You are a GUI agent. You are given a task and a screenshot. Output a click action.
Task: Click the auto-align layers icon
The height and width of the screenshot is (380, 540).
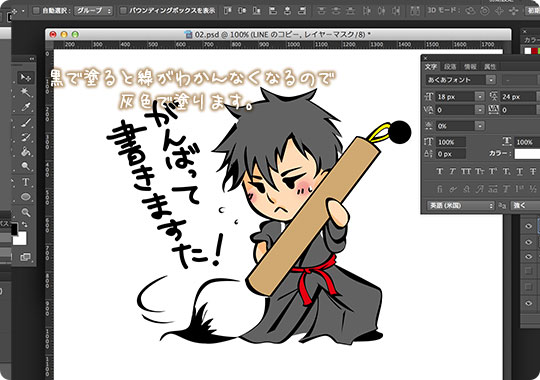point(415,11)
